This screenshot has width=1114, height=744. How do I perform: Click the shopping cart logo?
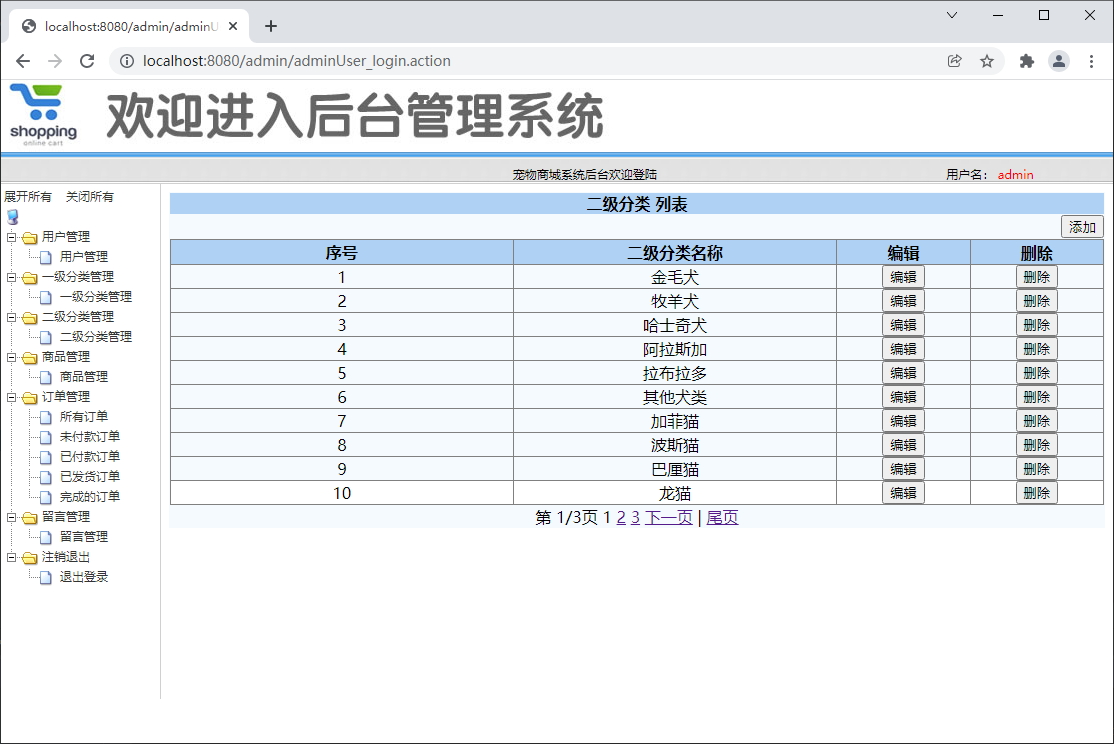(43, 114)
